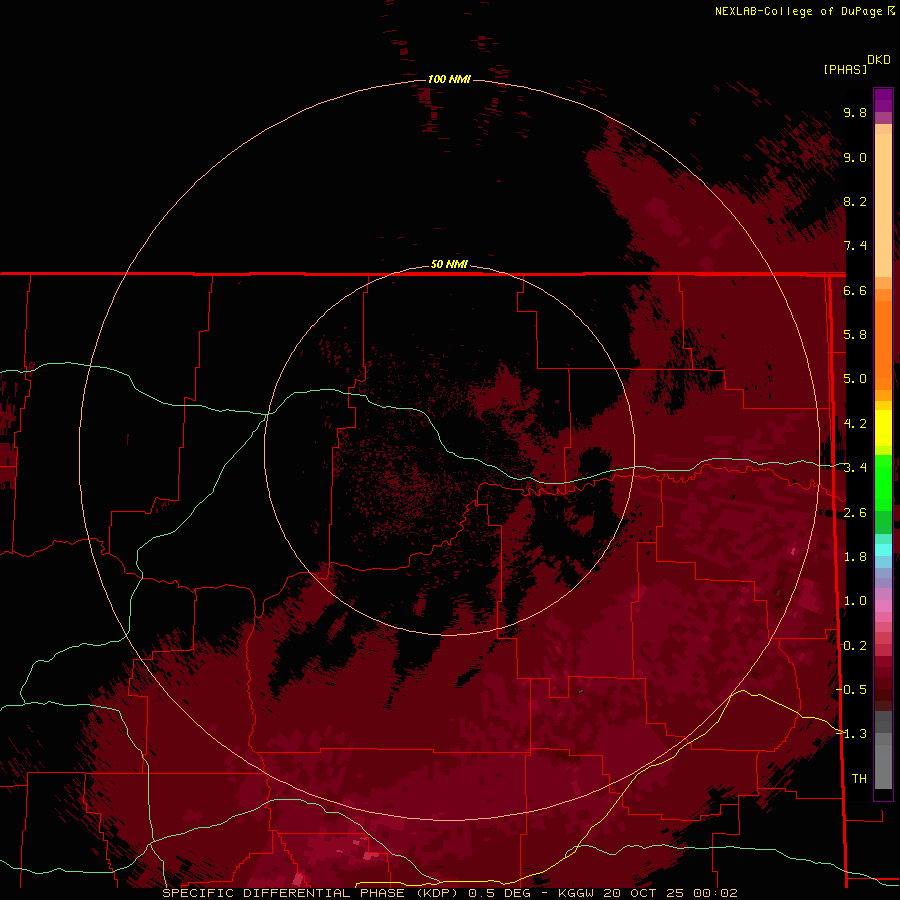
Task: Pick the yellow segment of the color bar
Action: [x=883, y=428]
